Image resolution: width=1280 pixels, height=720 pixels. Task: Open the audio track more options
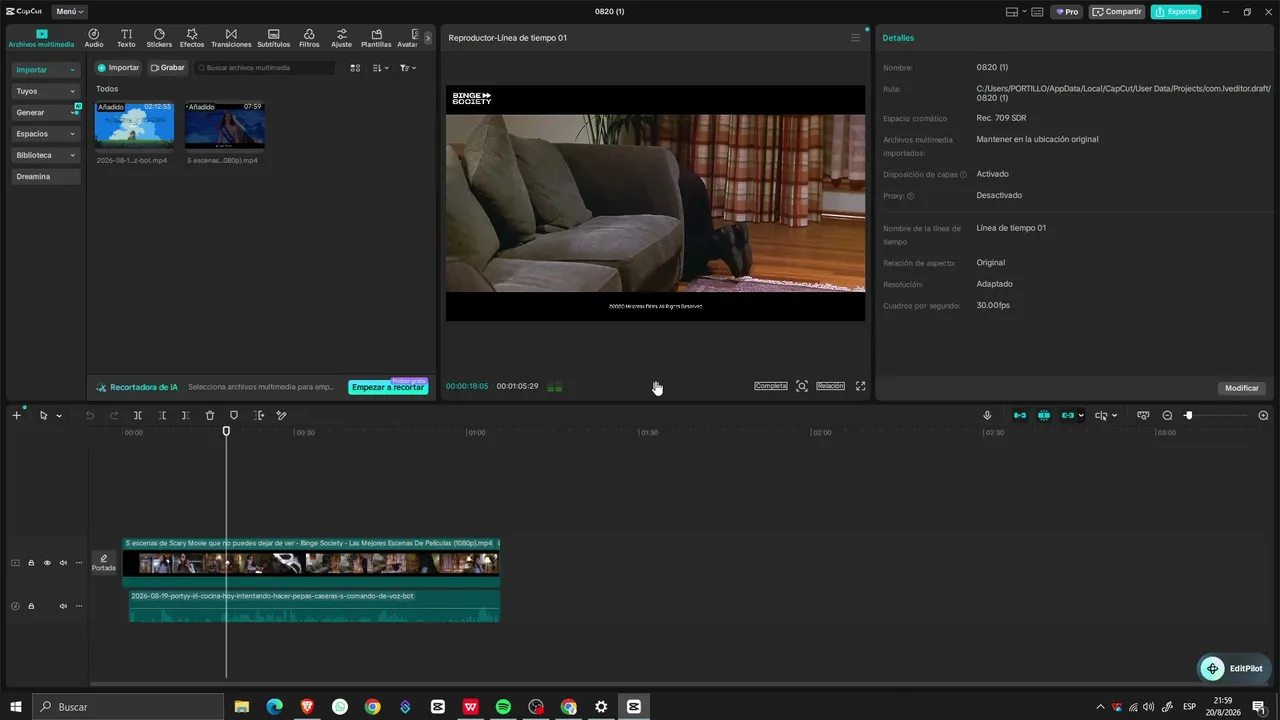pos(79,606)
